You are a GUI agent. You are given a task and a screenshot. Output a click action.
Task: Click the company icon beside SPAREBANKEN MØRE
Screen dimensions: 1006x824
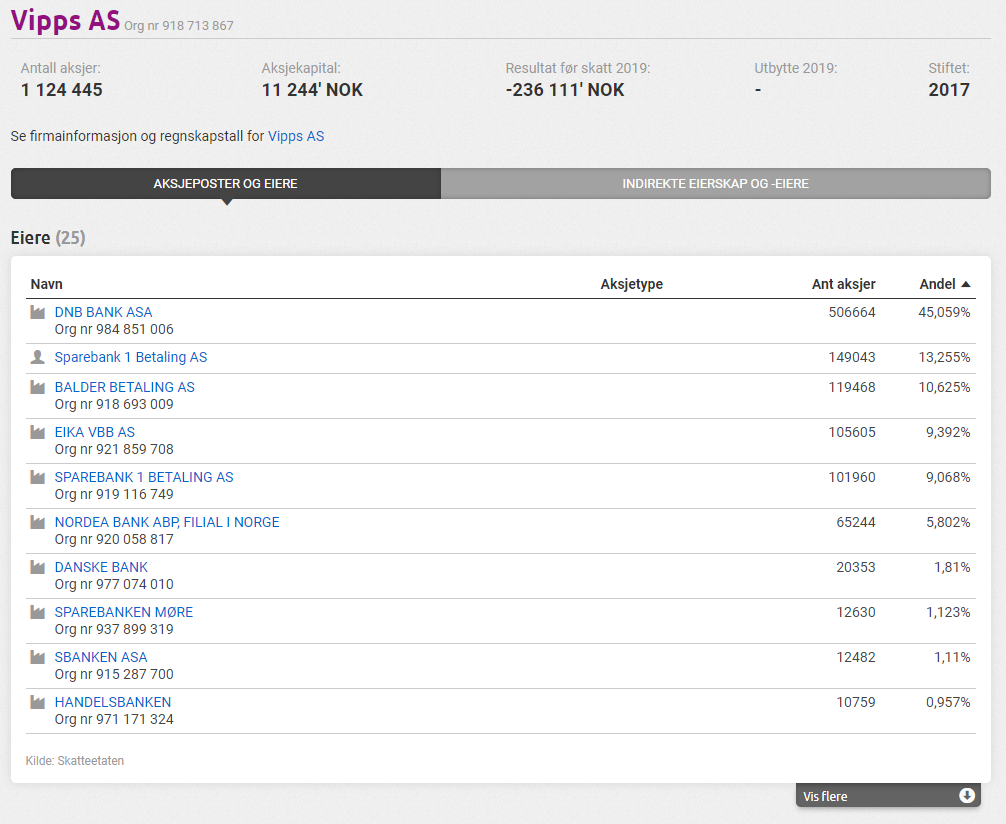(x=38, y=612)
